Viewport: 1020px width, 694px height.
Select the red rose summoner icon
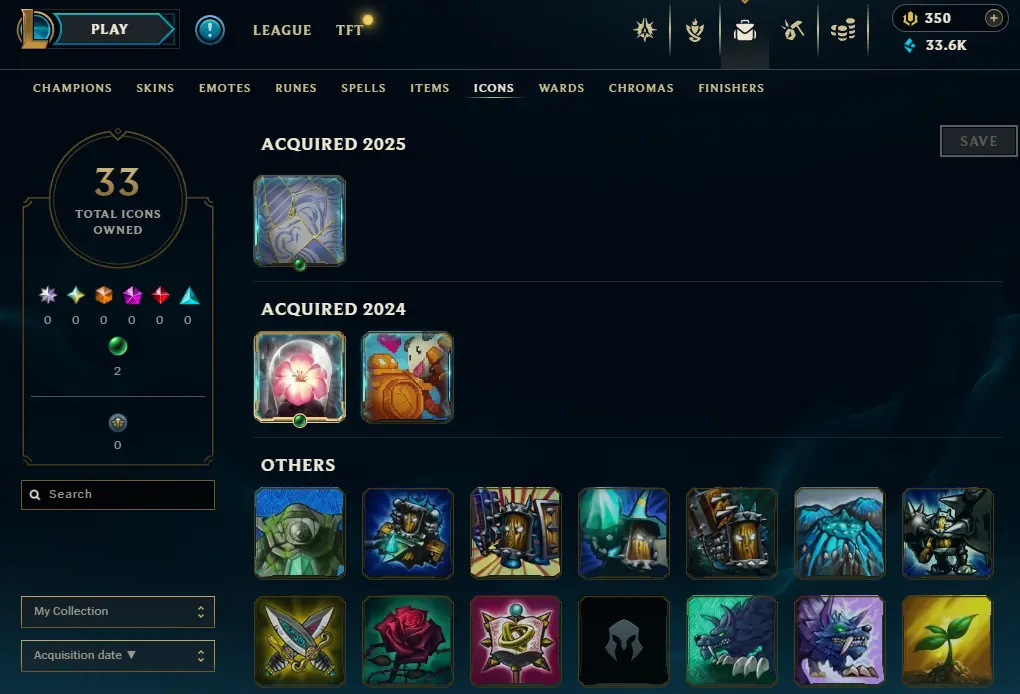408,641
